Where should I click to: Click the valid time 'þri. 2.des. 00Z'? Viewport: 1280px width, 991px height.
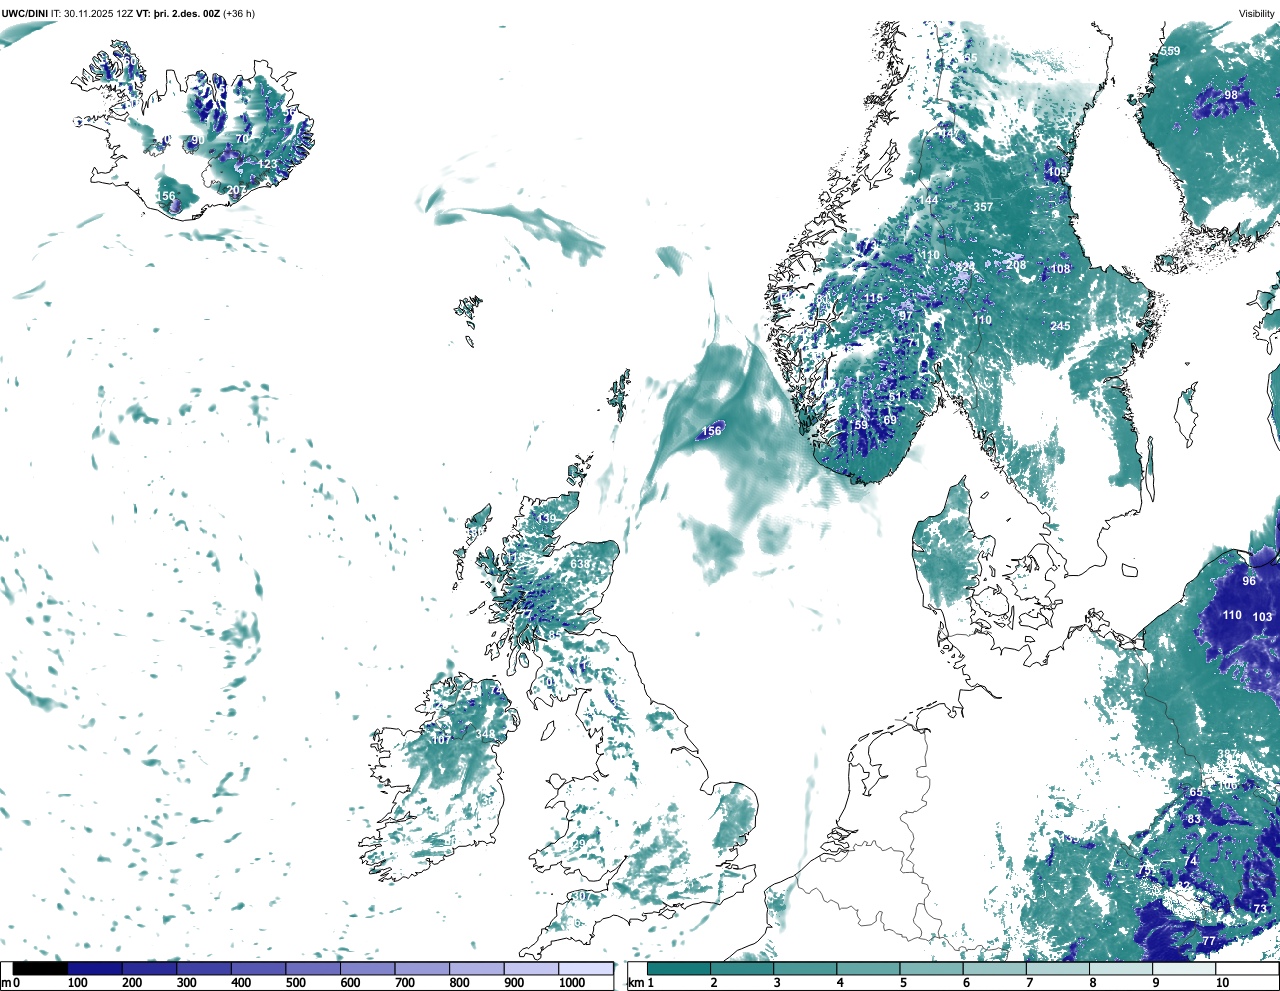pyautogui.click(x=186, y=14)
